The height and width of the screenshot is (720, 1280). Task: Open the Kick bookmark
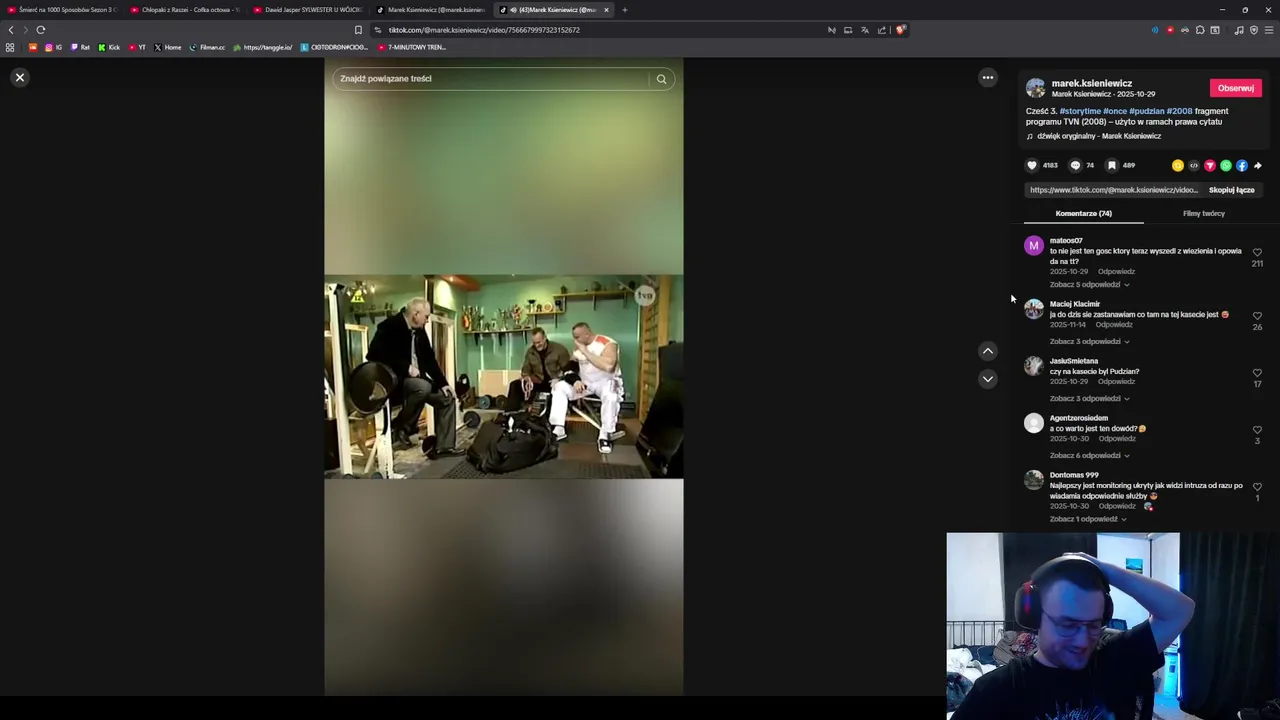[109, 47]
